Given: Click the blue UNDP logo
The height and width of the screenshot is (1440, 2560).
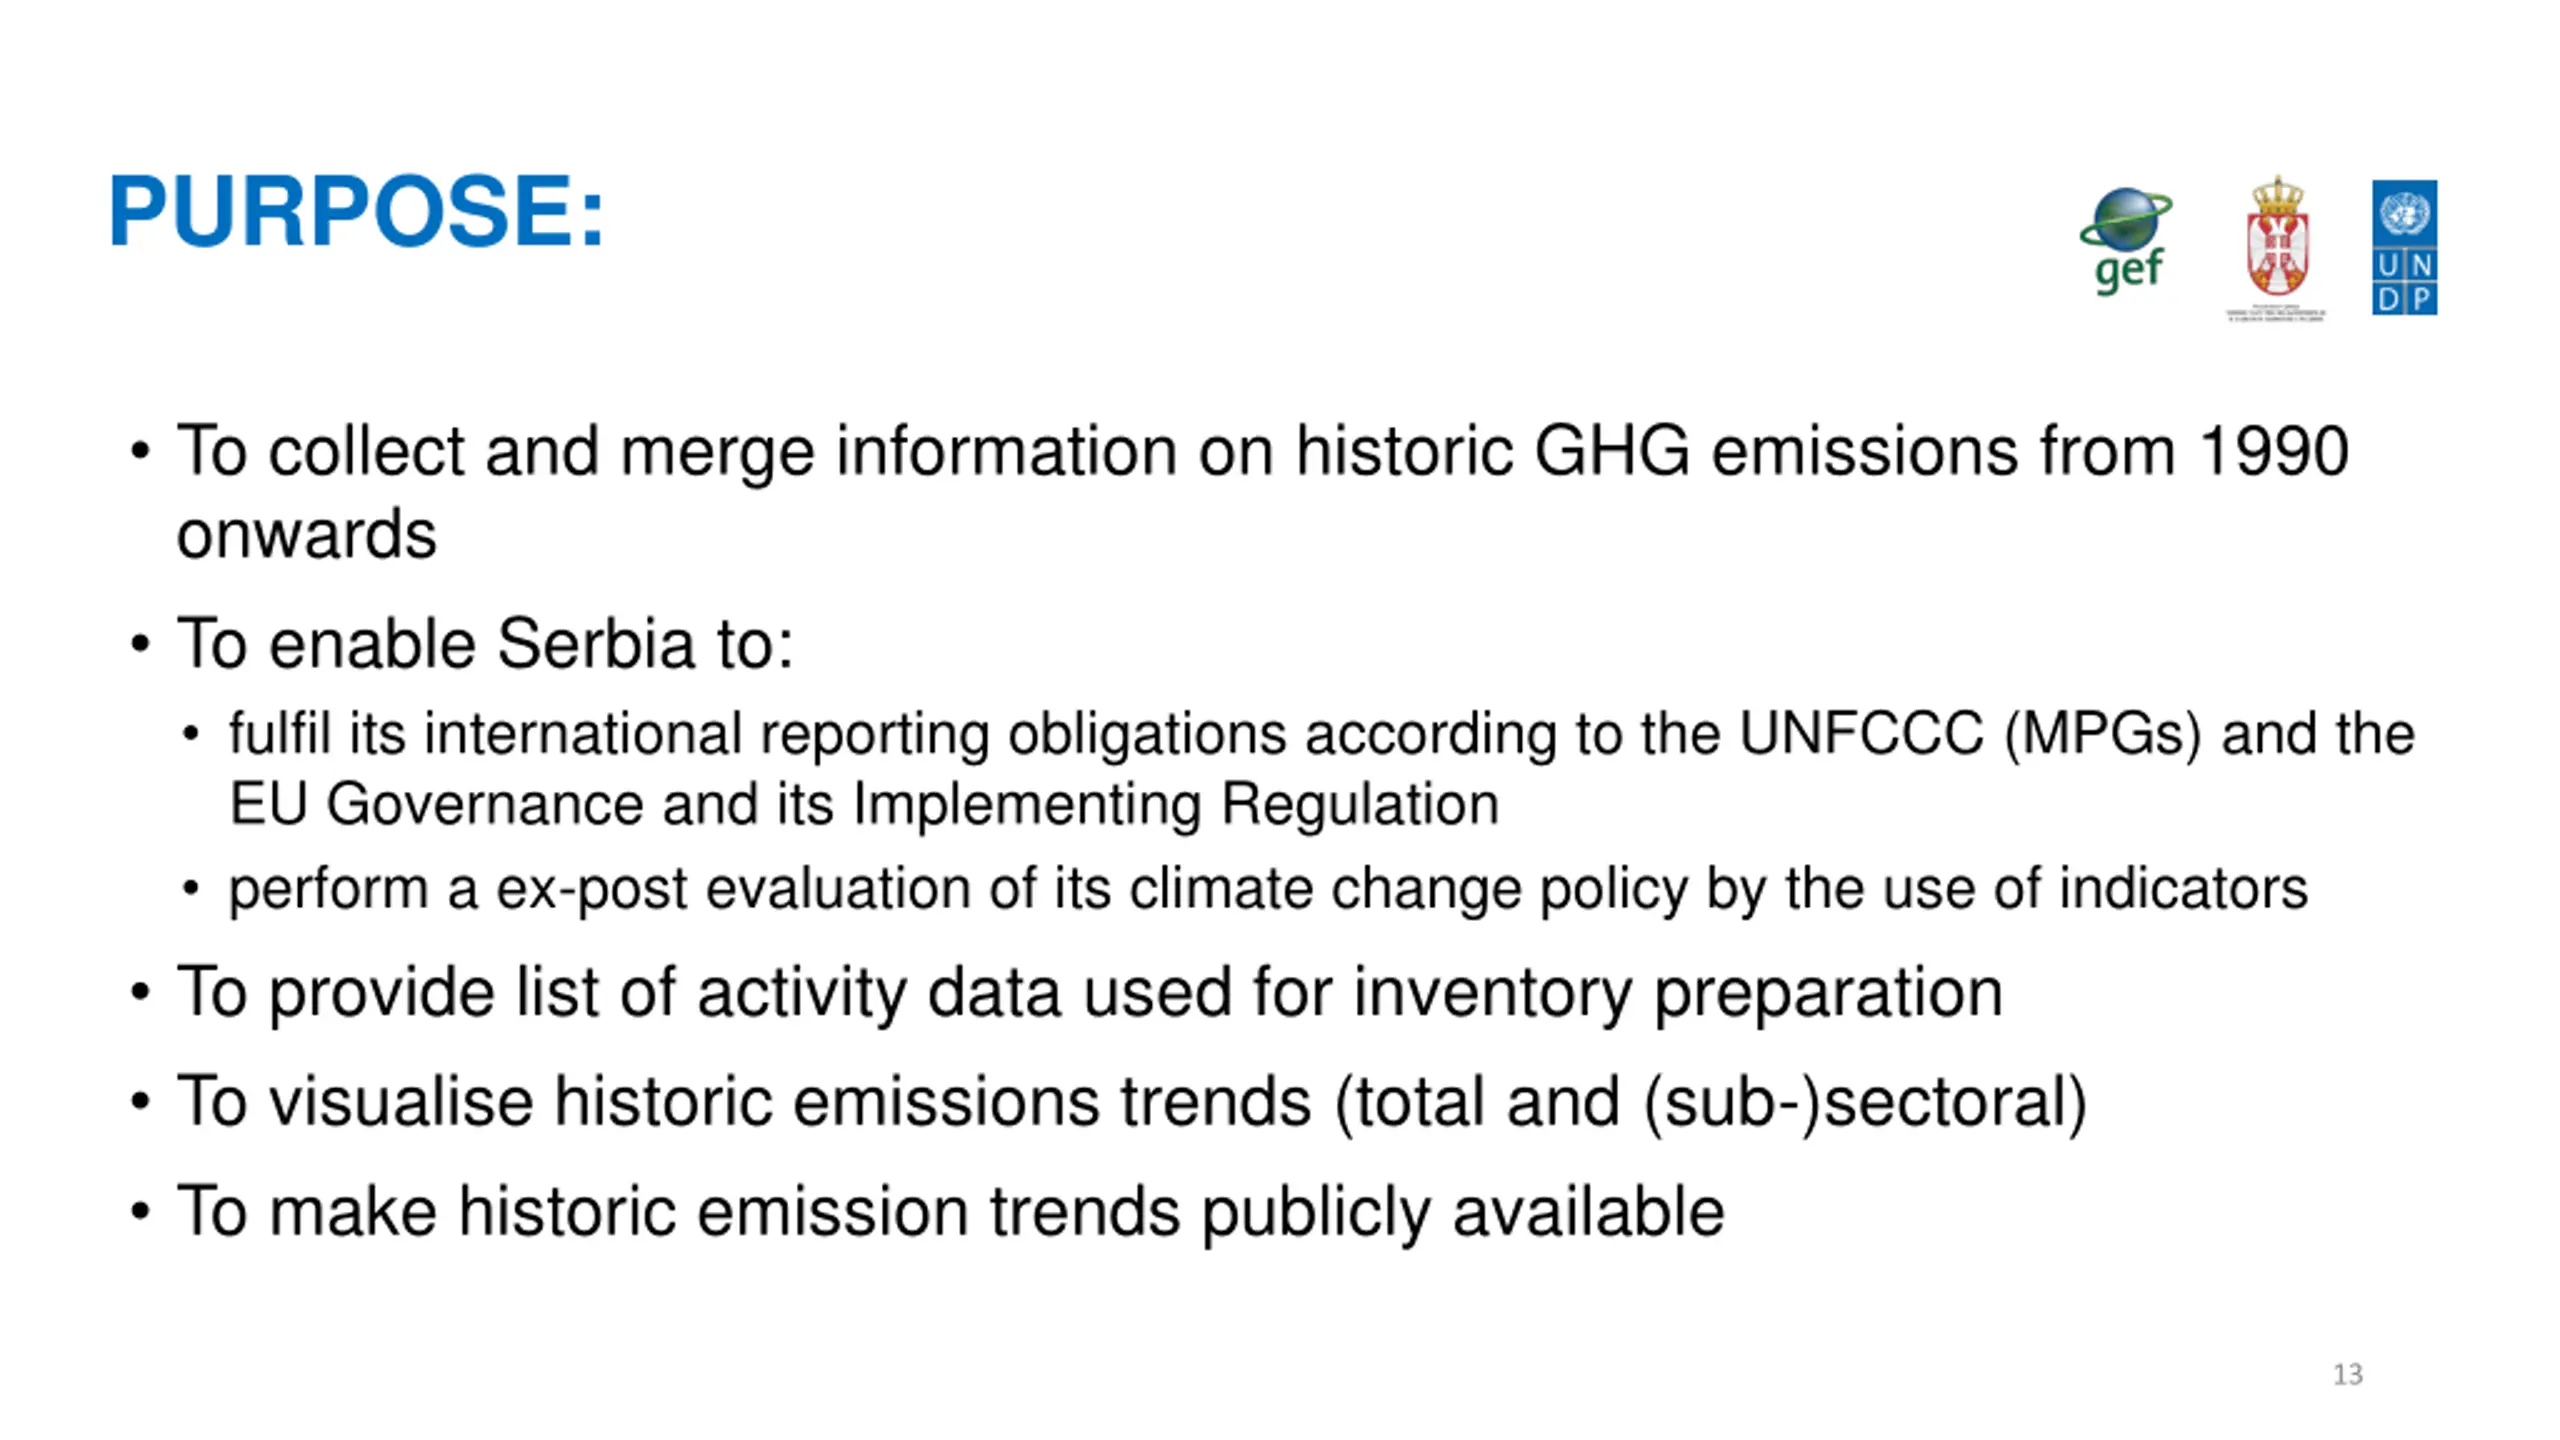Looking at the screenshot, I should click(2404, 247).
